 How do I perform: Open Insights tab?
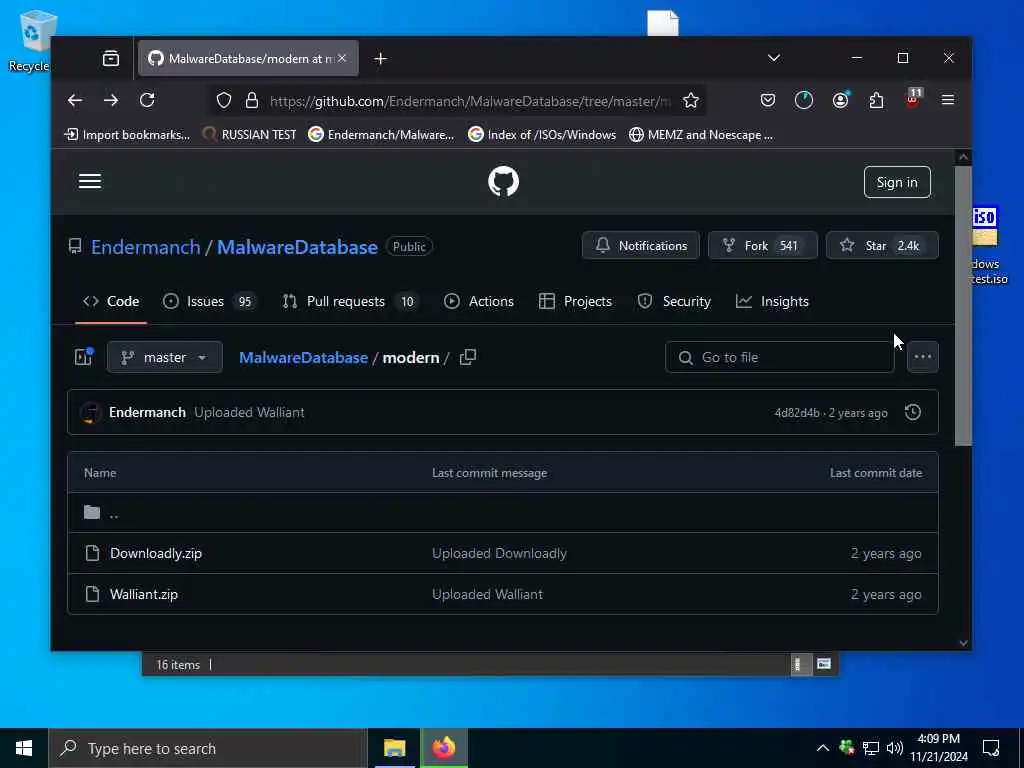click(772, 301)
